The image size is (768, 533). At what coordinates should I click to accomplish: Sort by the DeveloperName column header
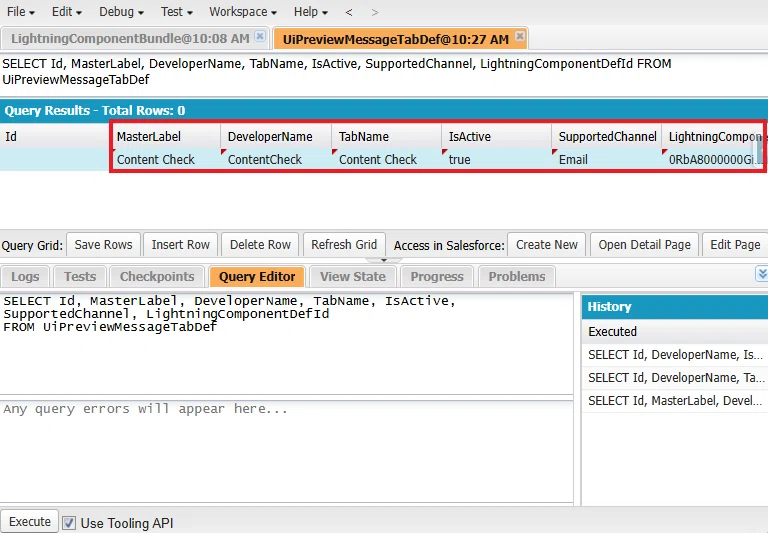(x=276, y=137)
